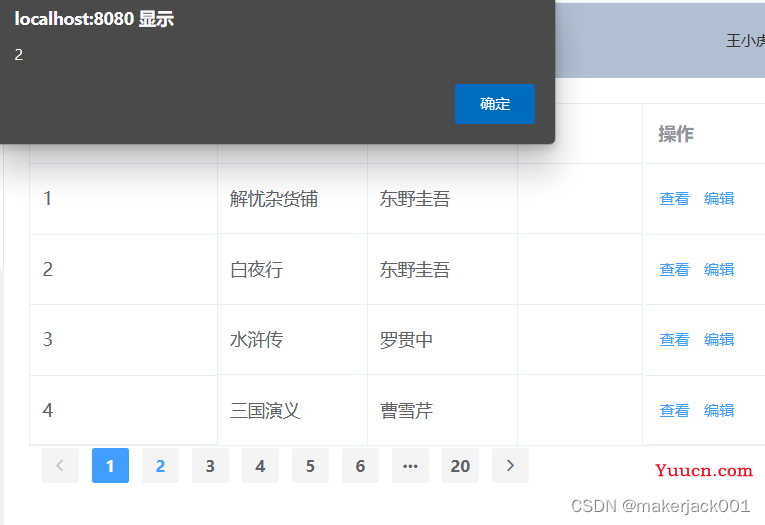View details of 白夜行 via 查看
The height and width of the screenshot is (525, 765).
click(674, 269)
